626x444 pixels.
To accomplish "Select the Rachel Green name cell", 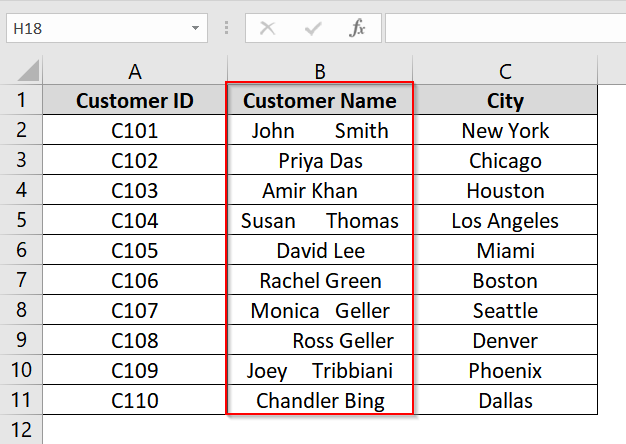I will [320, 279].
